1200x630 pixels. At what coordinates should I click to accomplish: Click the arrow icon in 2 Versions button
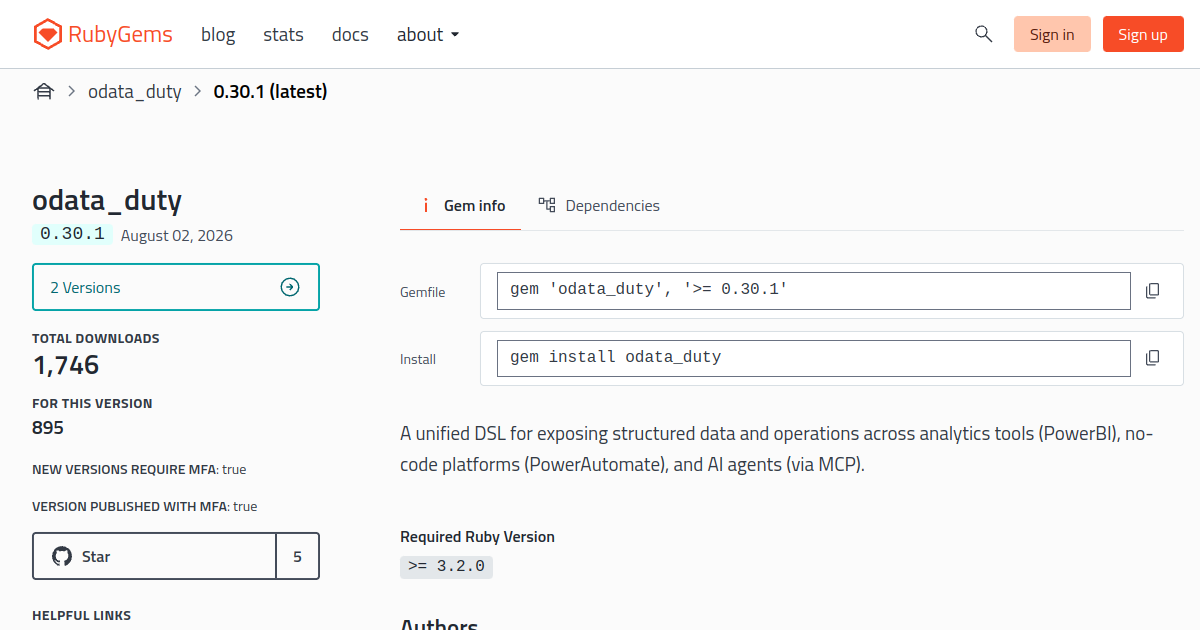290,287
